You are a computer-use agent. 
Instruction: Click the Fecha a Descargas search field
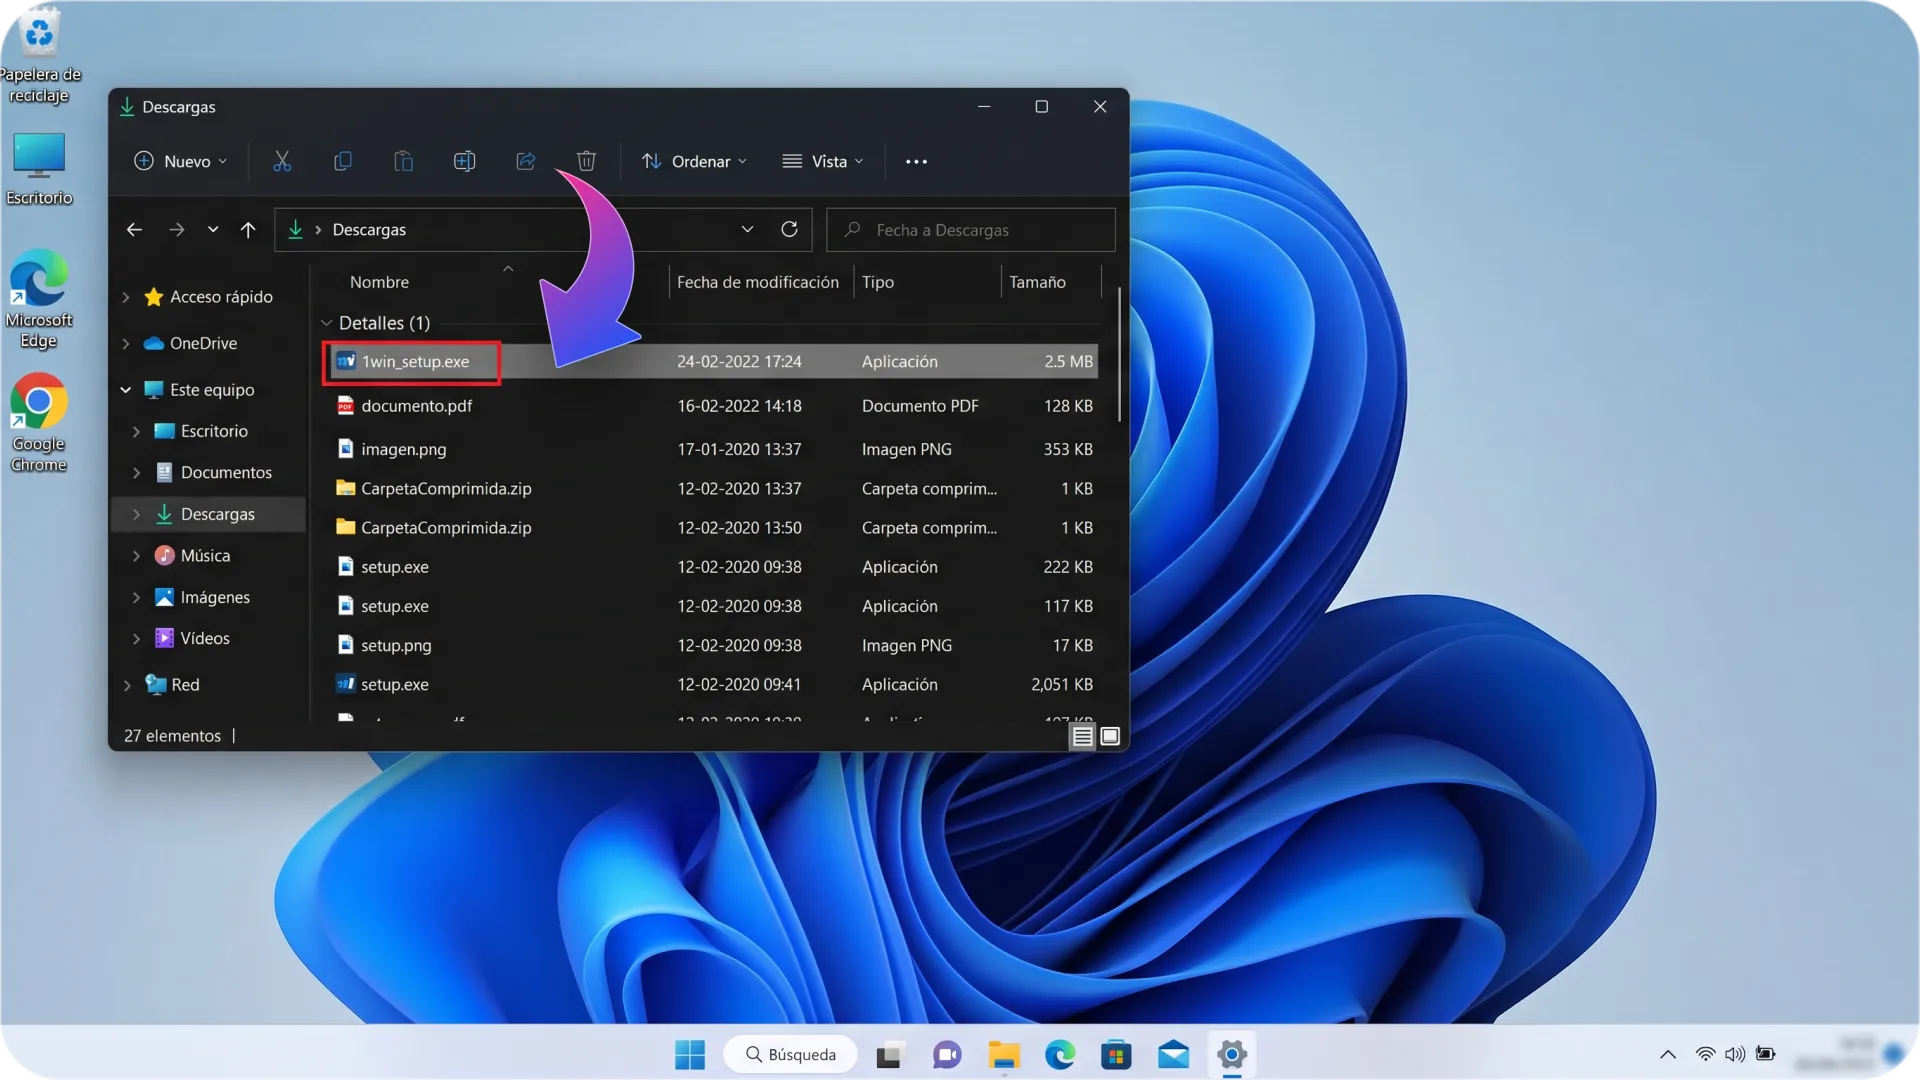click(970, 230)
